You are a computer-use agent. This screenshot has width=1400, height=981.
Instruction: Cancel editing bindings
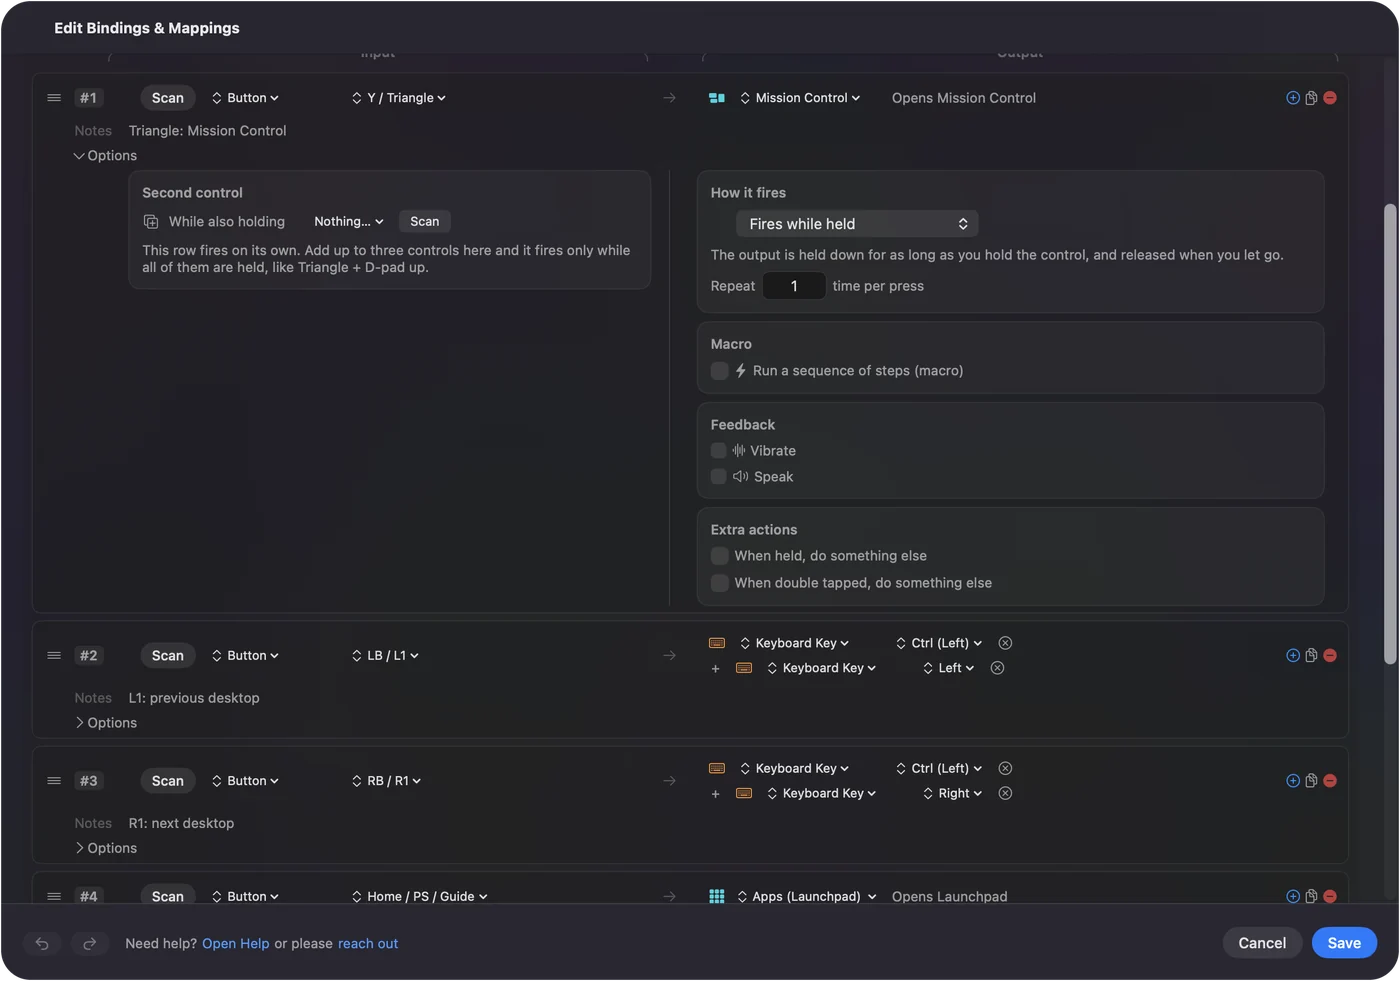[x=1262, y=943]
